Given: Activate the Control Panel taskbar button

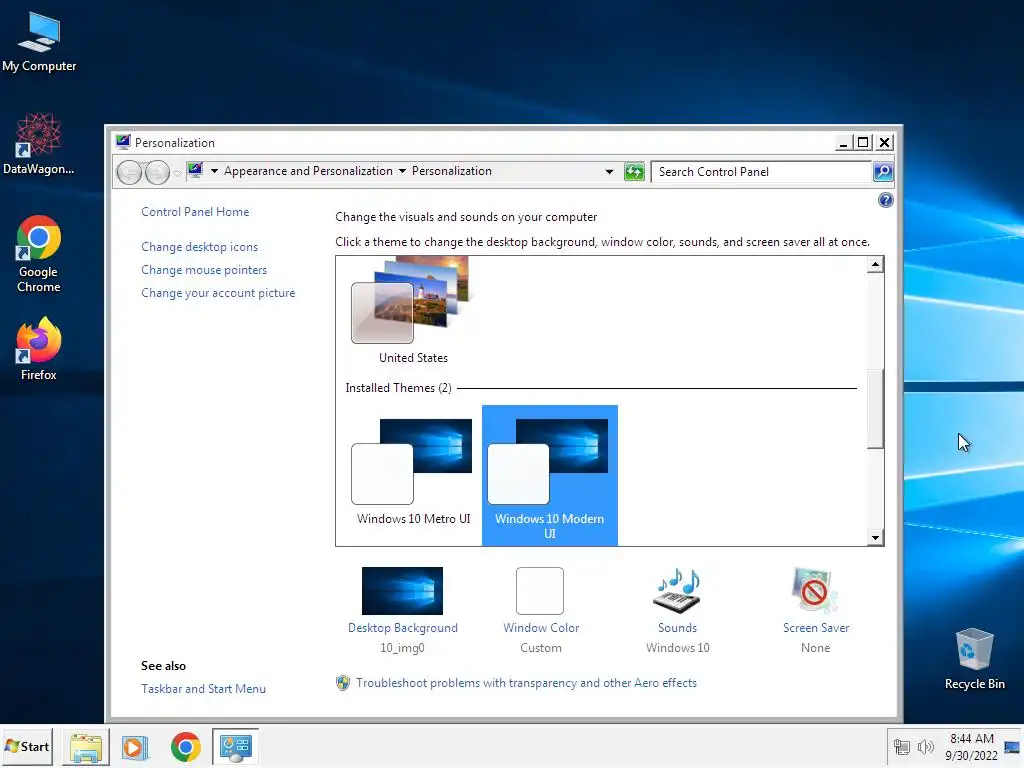Looking at the screenshot, I should click(x=235, y=747).
